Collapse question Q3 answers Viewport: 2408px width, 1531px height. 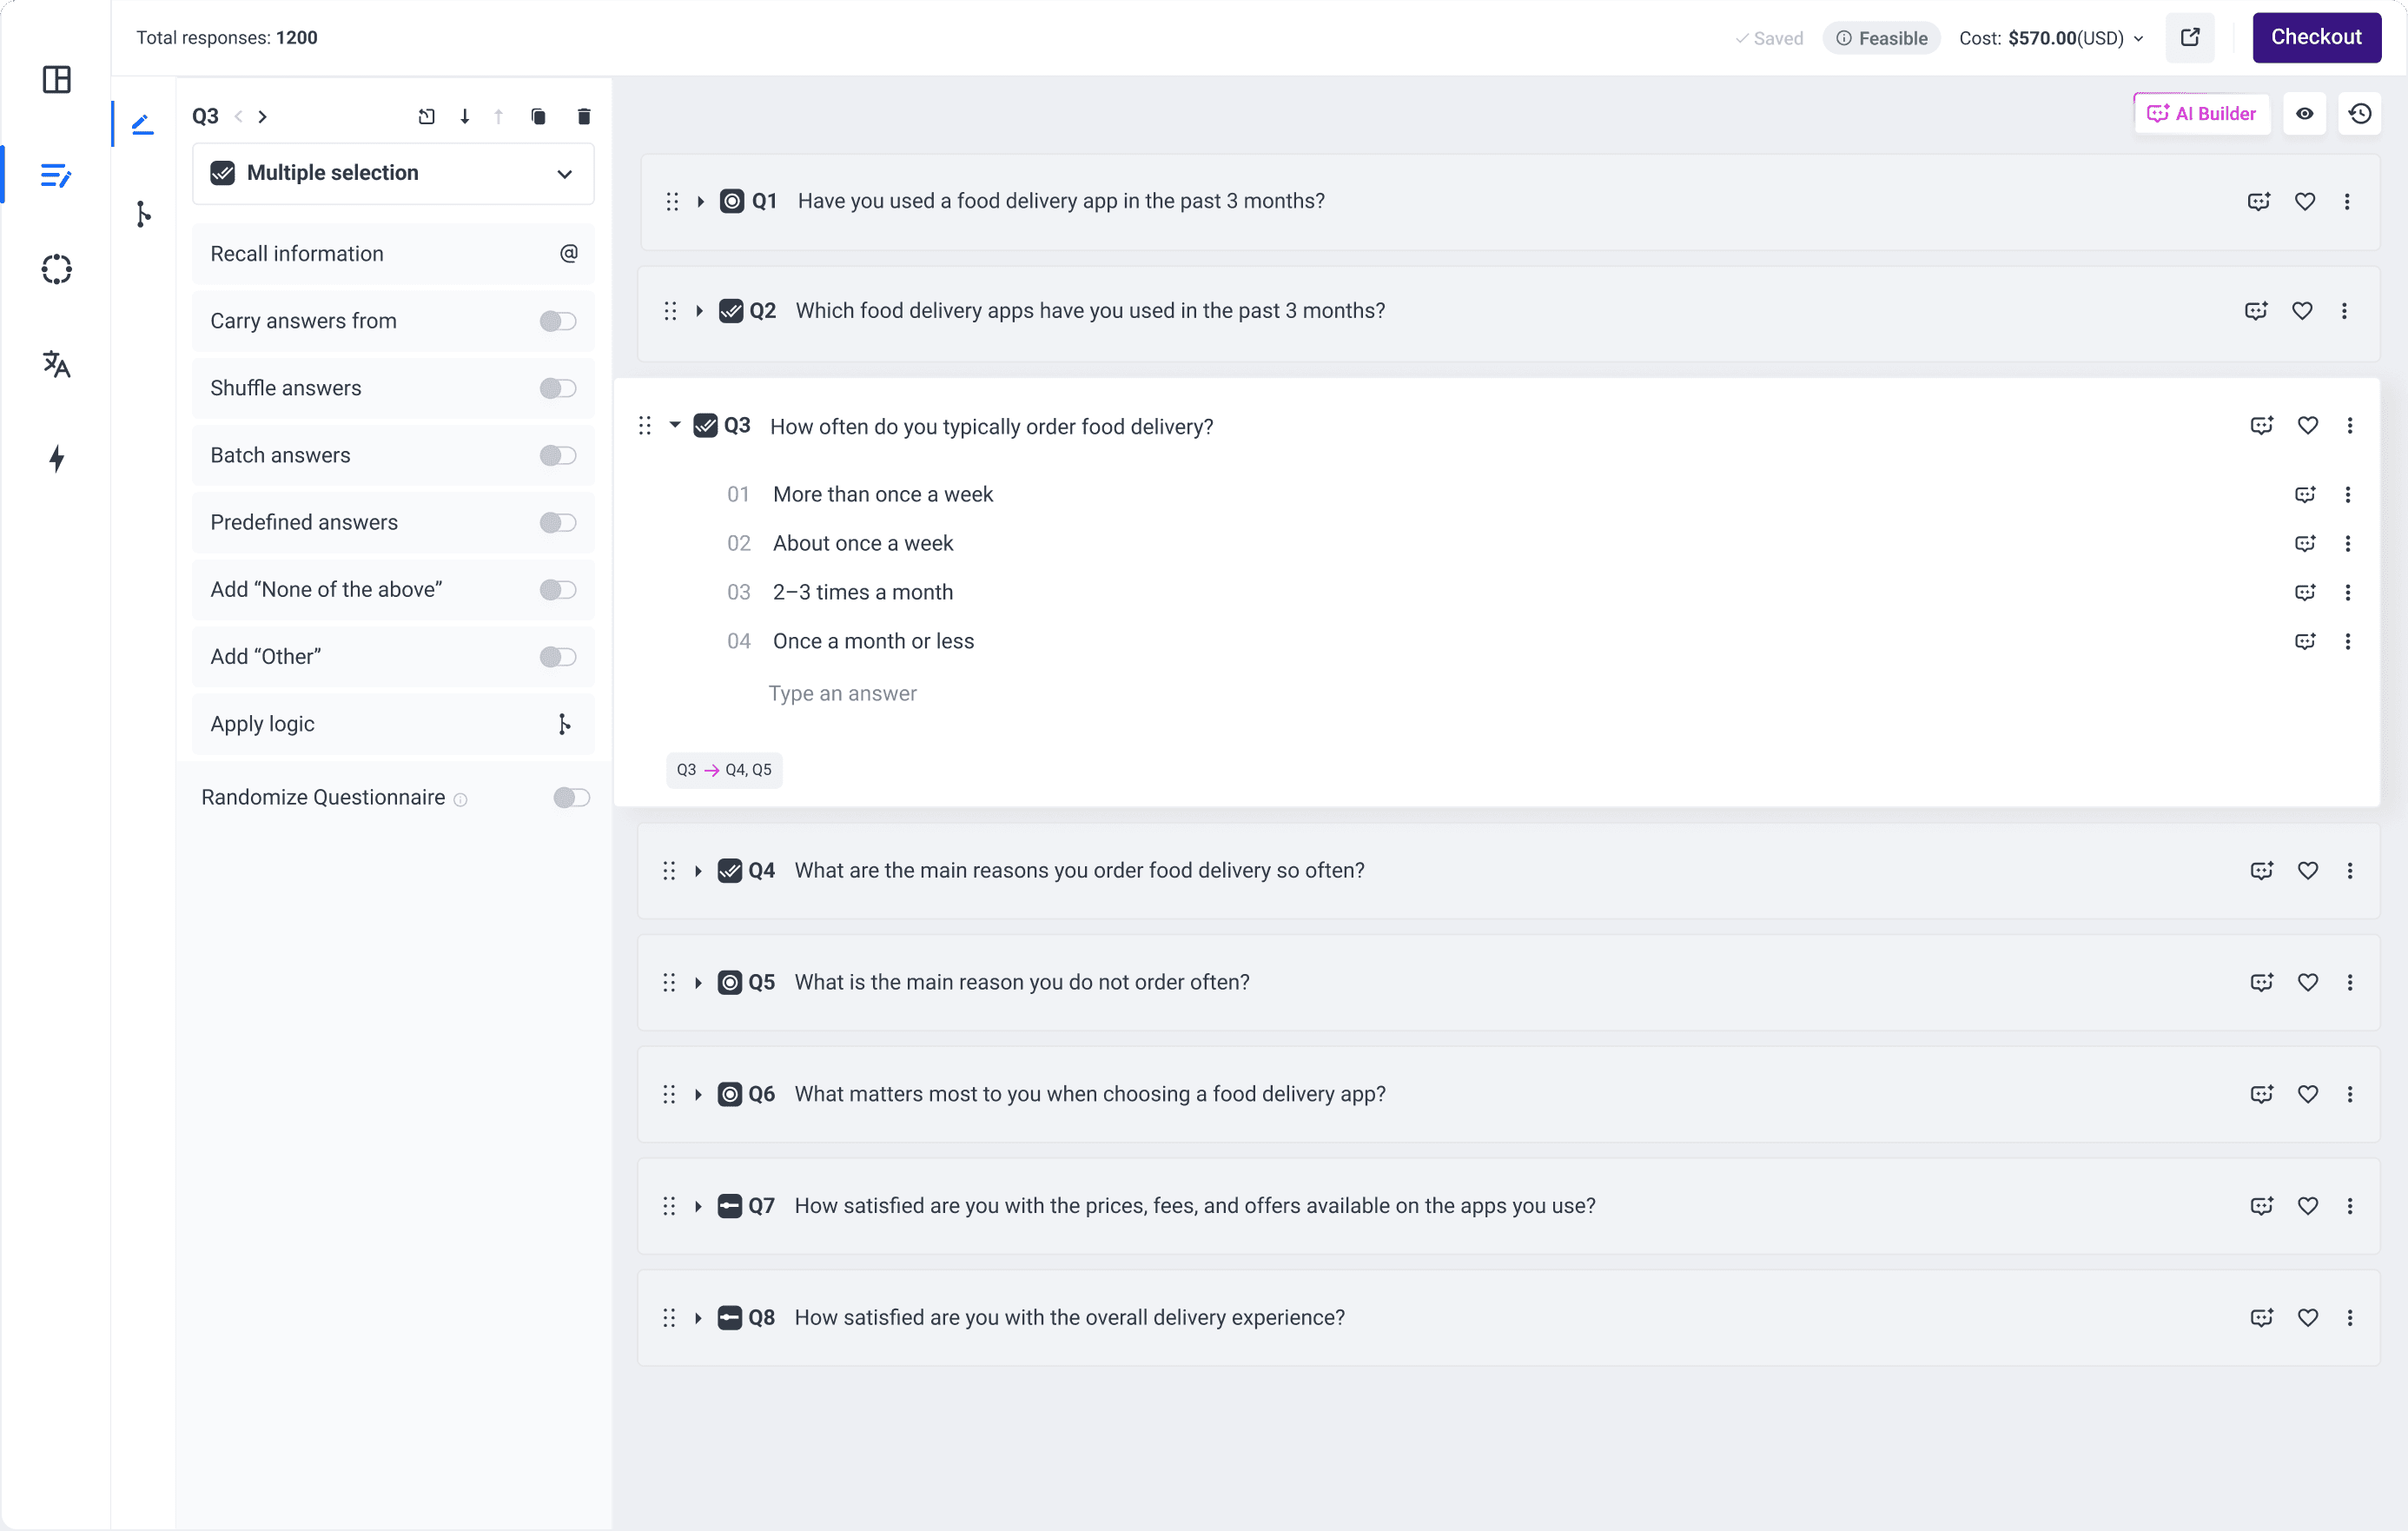(x=674, y=425)
